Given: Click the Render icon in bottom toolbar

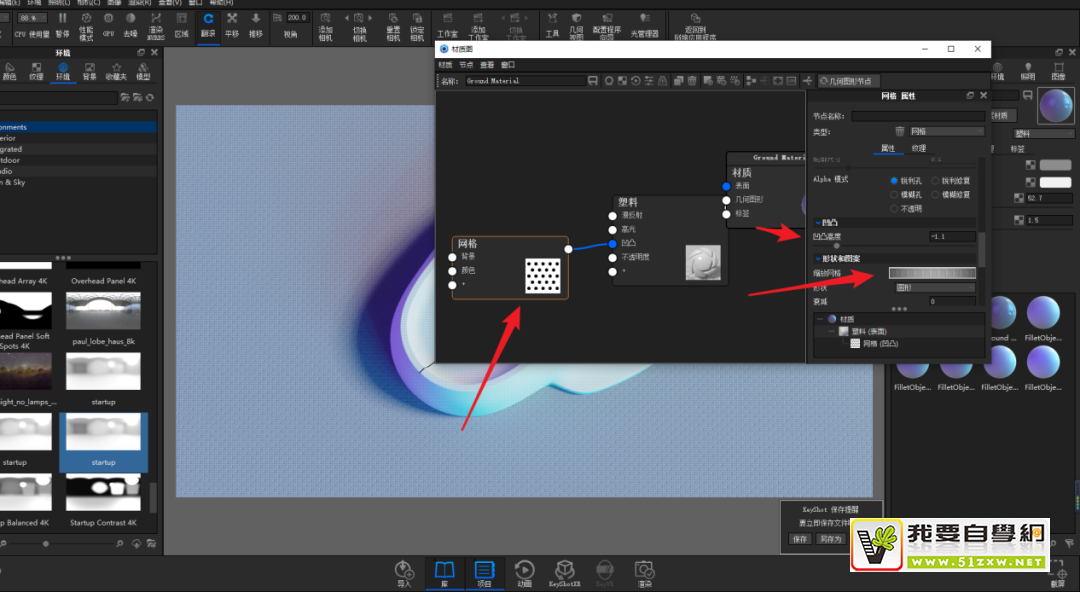Looking at the screenshot, I should tap(644, 571).
